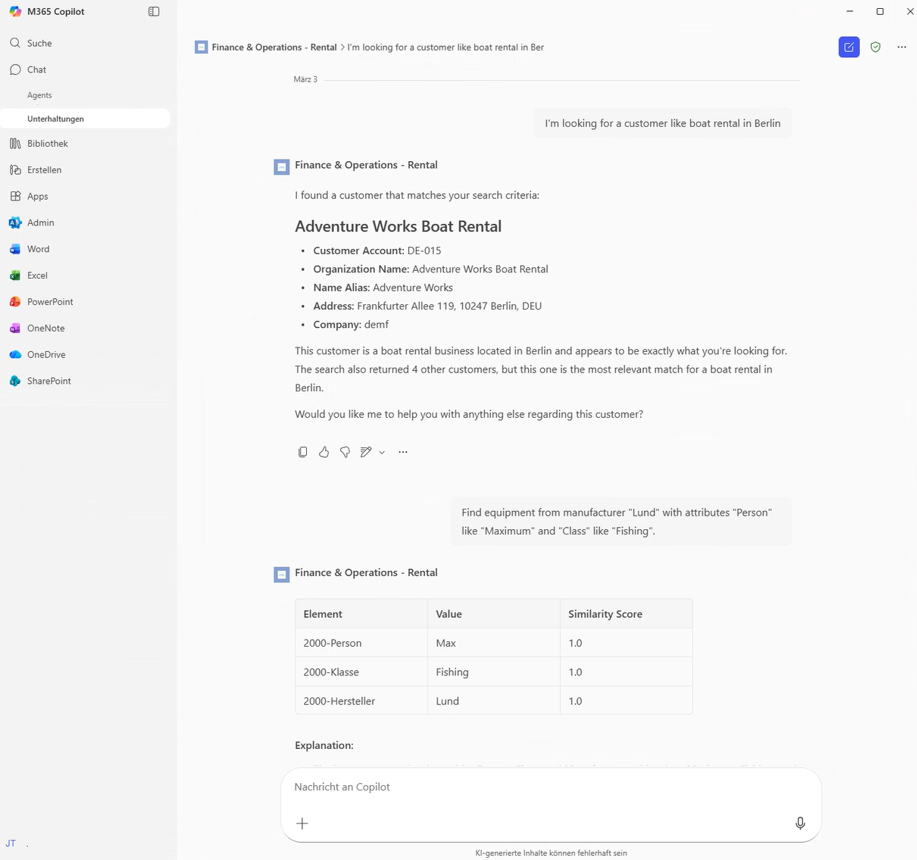Select Unterhaltungen in the sidebar
917x860 pixels.
coord(56,119)
